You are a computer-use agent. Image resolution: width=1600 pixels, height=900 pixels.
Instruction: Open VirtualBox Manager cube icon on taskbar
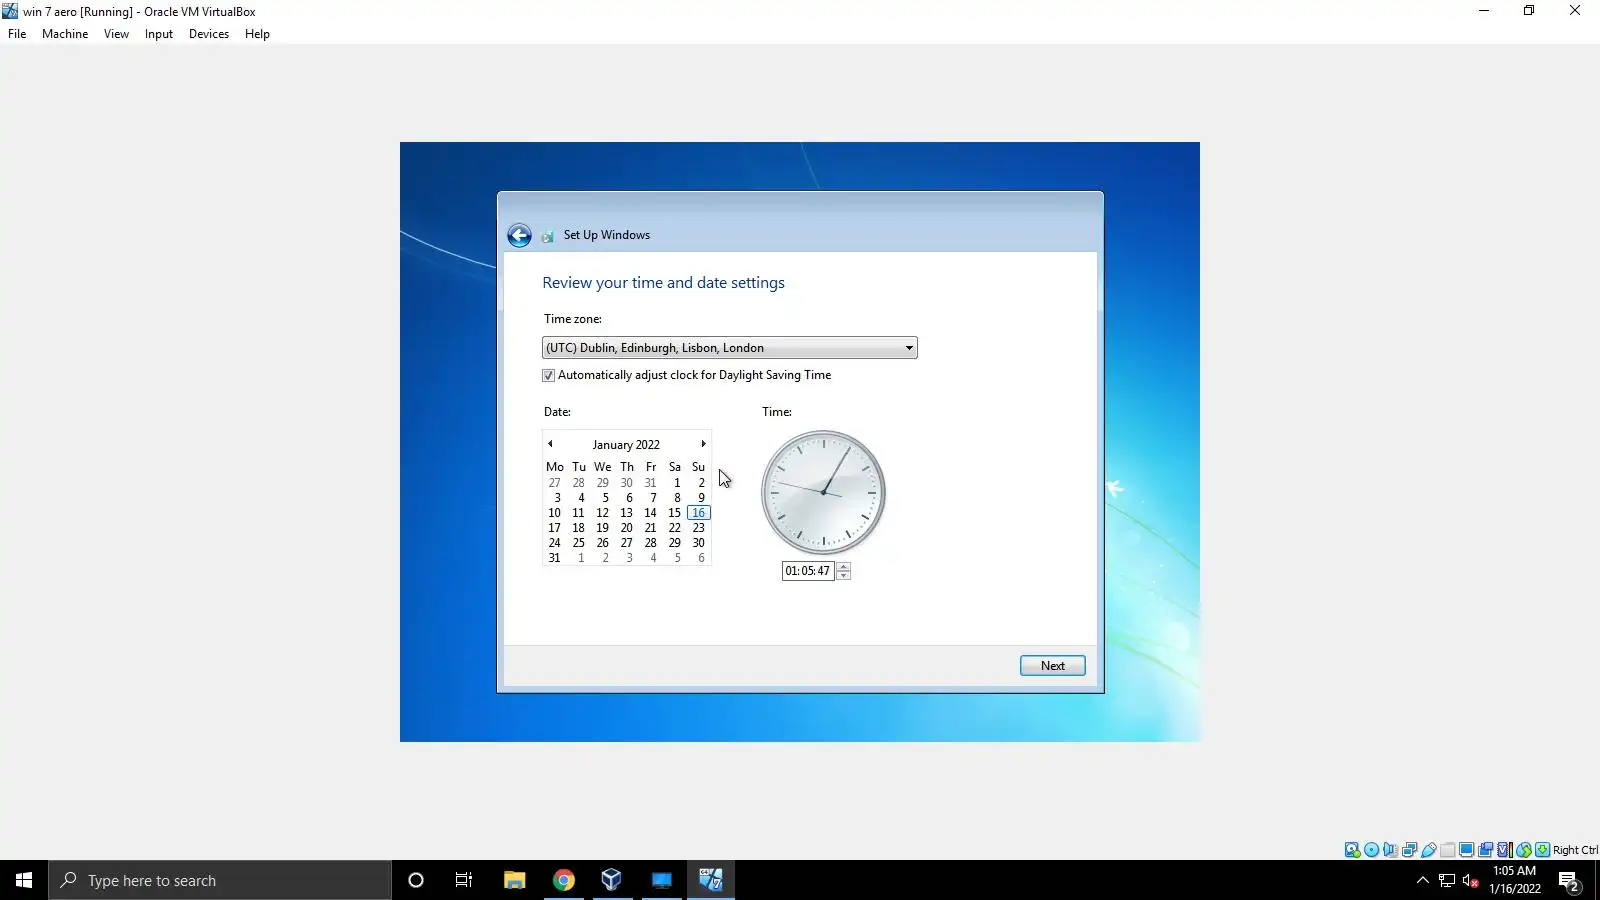click(612, 880)
